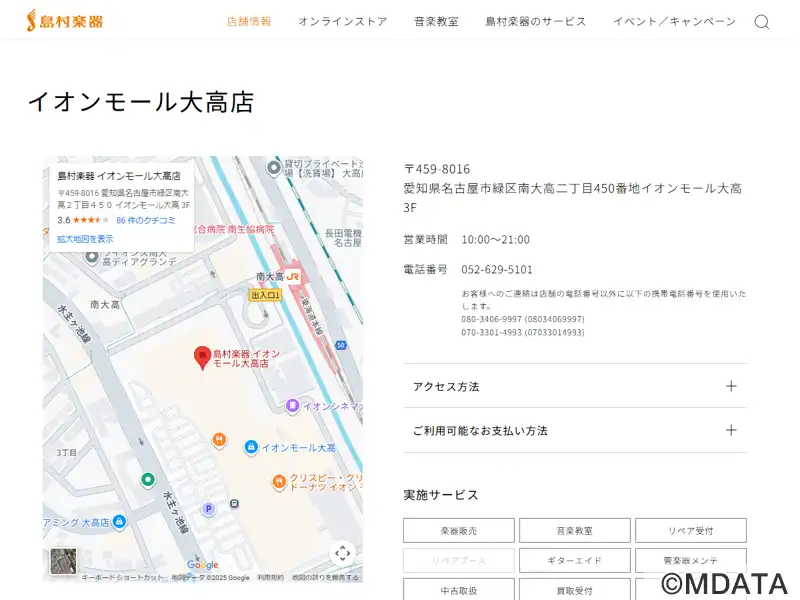Click the gray marker beside 高ティアグランデ

tap(92, 257)
